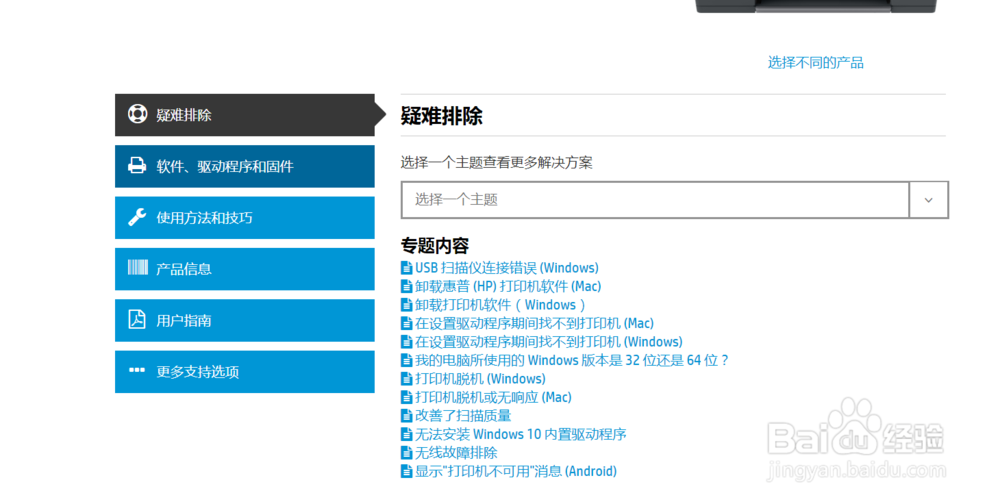Screen dimensions: 1000x504
Task: Click the three-dots icon beside 更多支持选项
Action: [137, 370]
